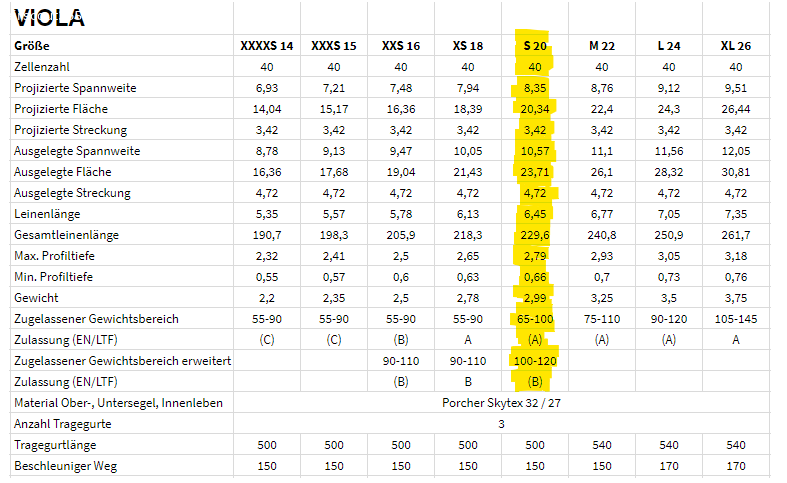Click Leinenlänge value 5,35
Screen dimensions: 787x483
tap(267, 214)
